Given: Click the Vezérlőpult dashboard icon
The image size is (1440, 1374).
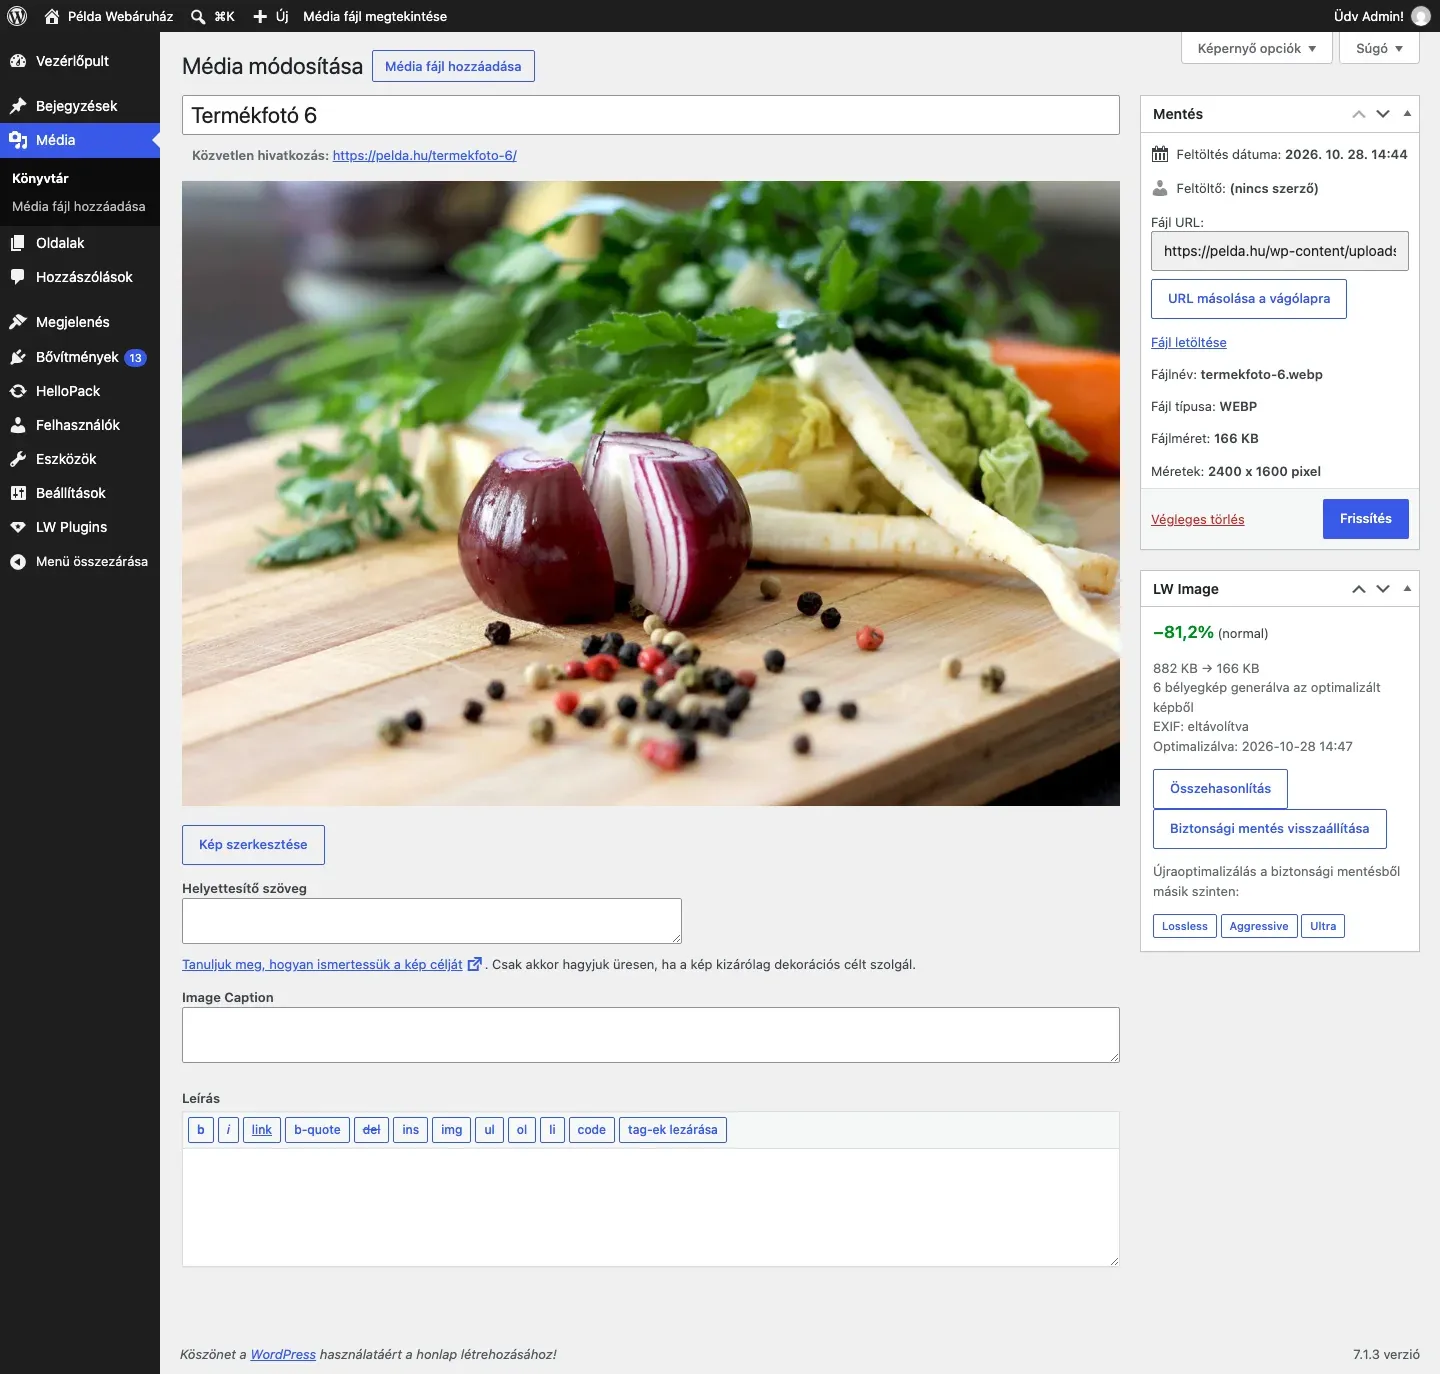Looking at the screenshot, I should [18, 61].
